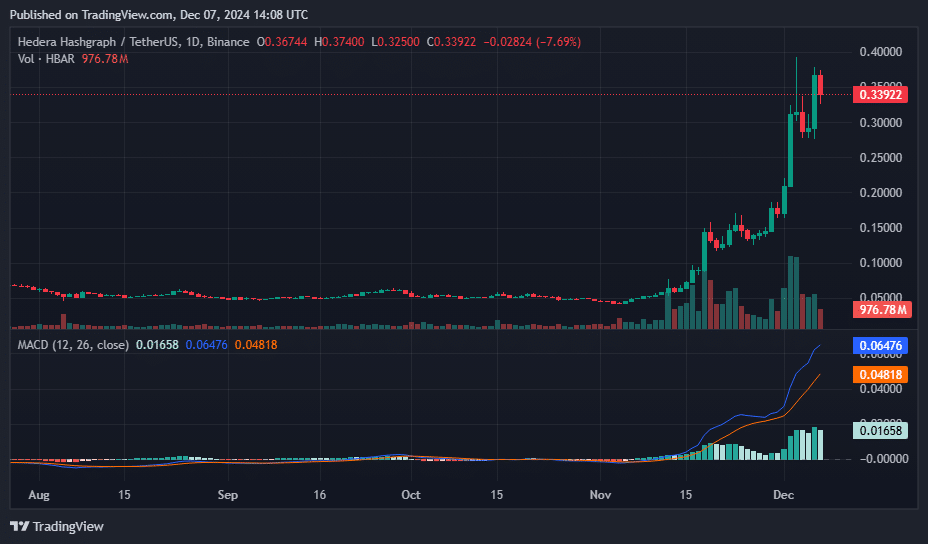Click the close value C0.33922
The width and height of the screenshot is (928, 544).
(x=451, y=42)
